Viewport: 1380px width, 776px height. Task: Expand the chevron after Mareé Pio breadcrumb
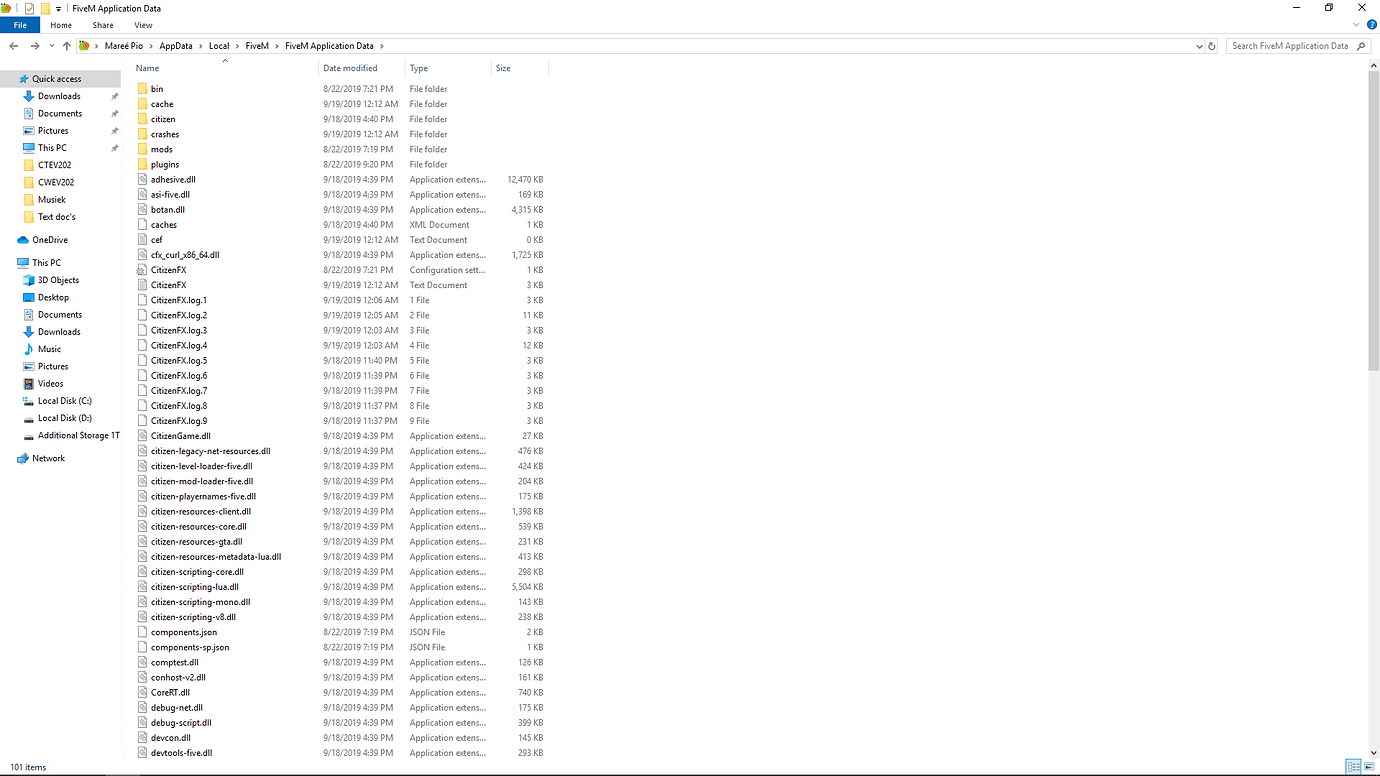(x=151, y=46)
